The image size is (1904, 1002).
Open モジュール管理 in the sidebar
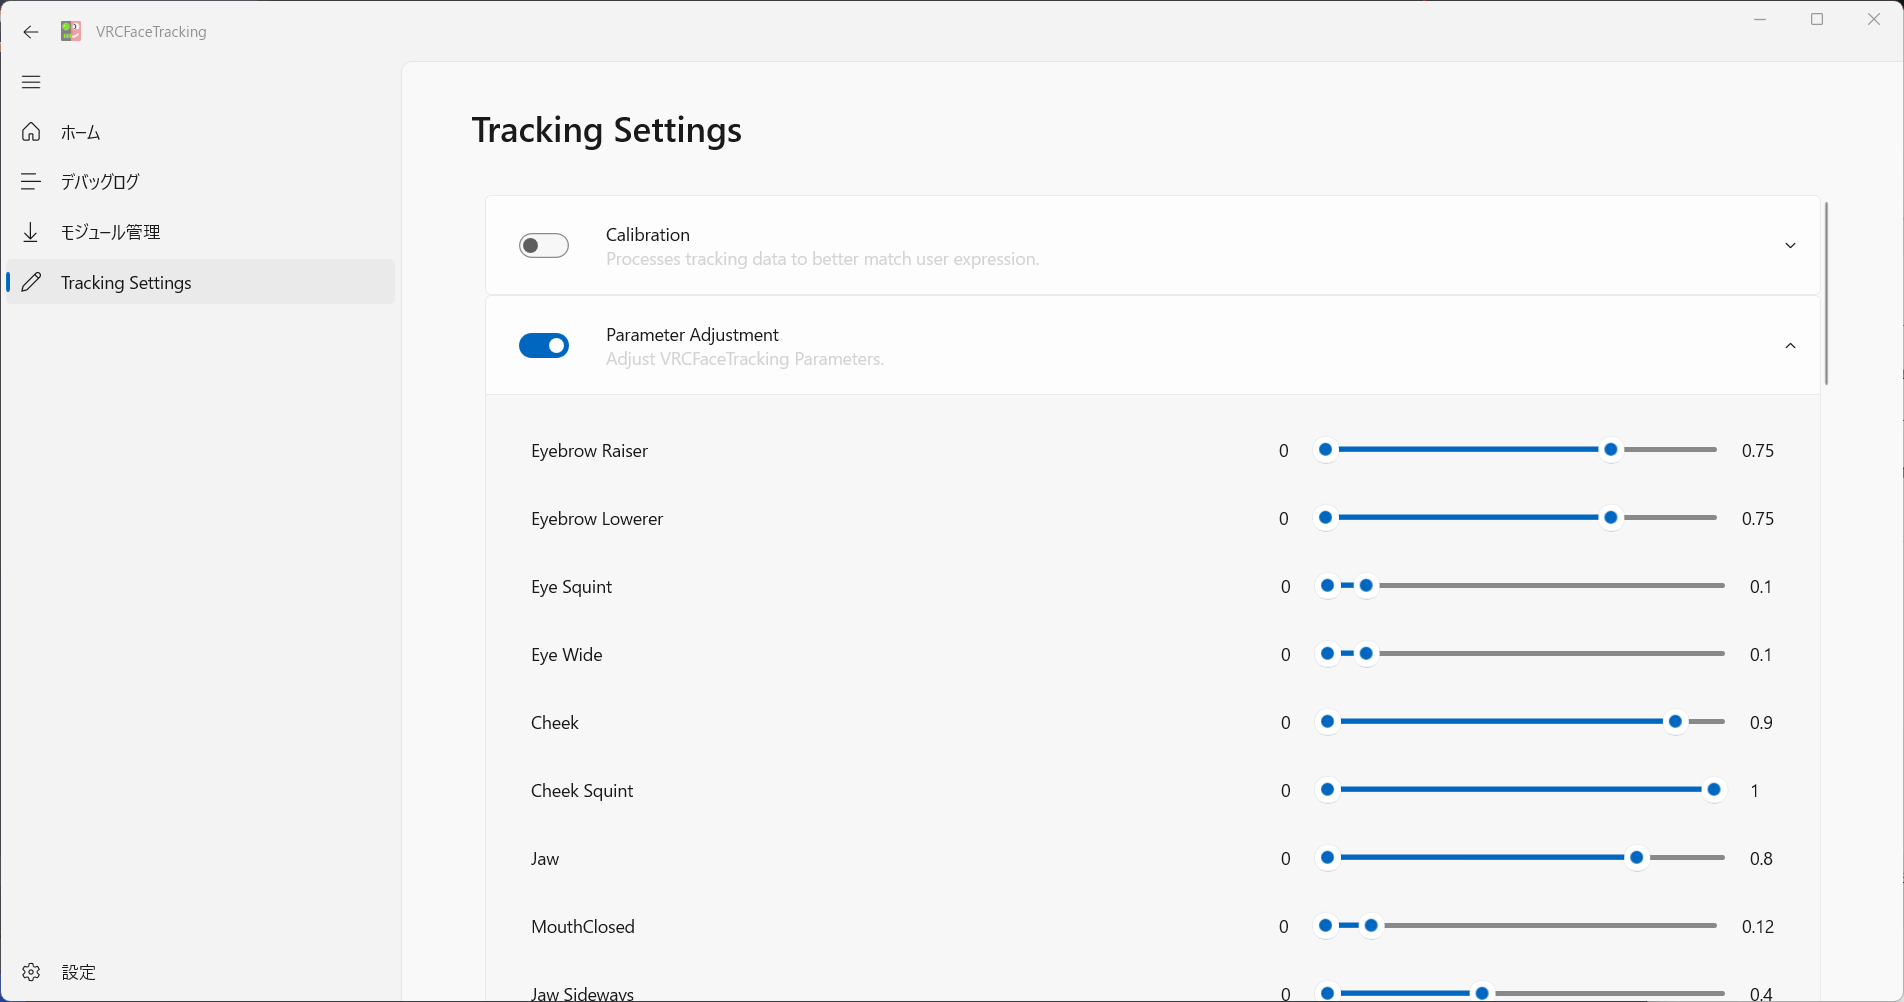tap(110, 232)
